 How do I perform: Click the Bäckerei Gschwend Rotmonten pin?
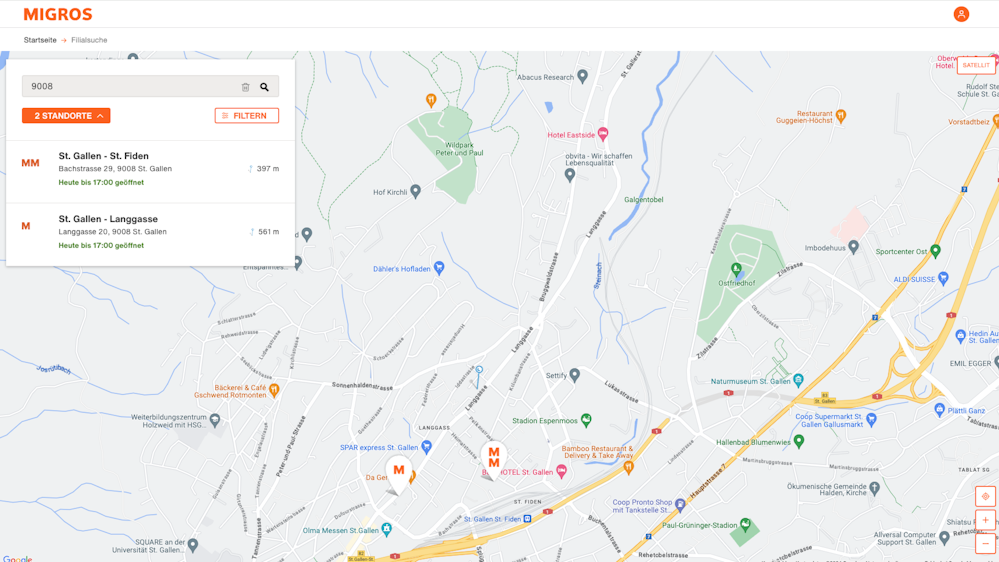pos(274,389)
